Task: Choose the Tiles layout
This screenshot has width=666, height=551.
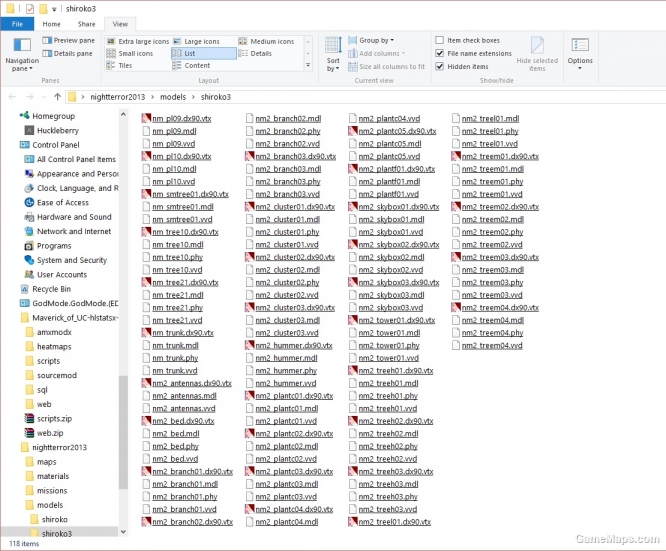Action: [119, 65]
